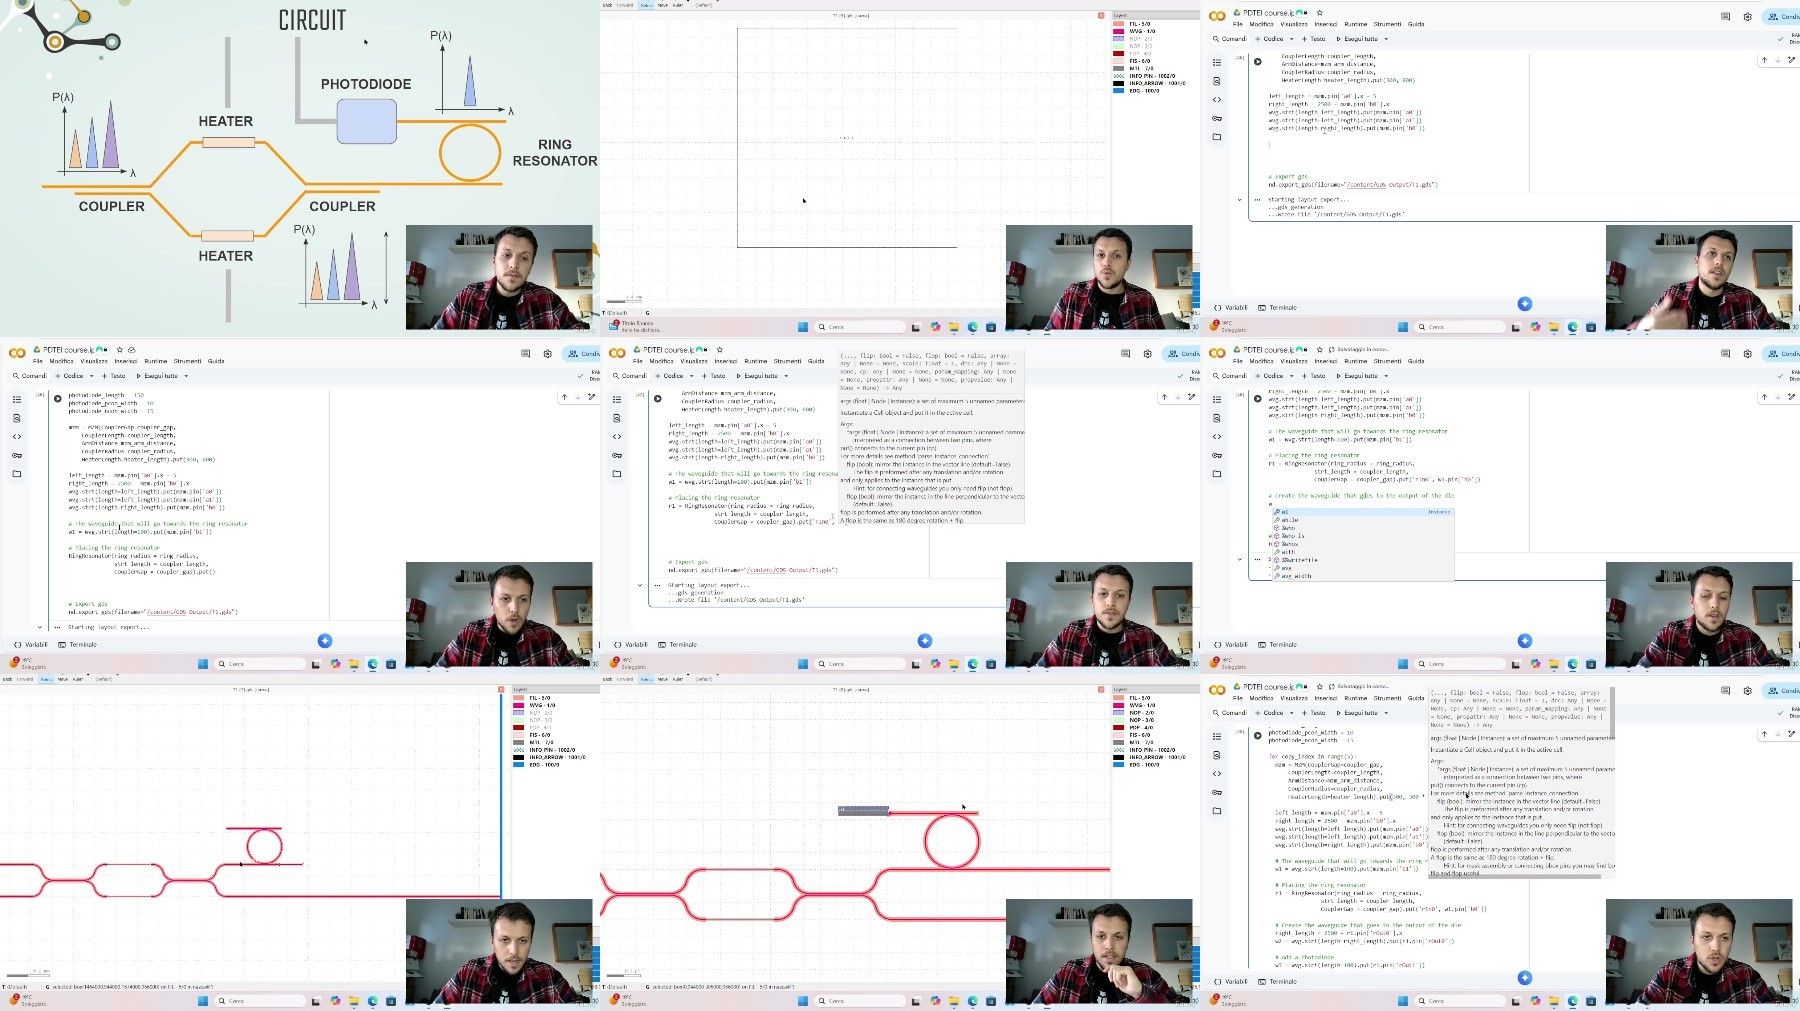Open code snippets icon in photodiode_length notebook frame
The width and height of the screenshot is (1800, 1011).
click(17, 436)
